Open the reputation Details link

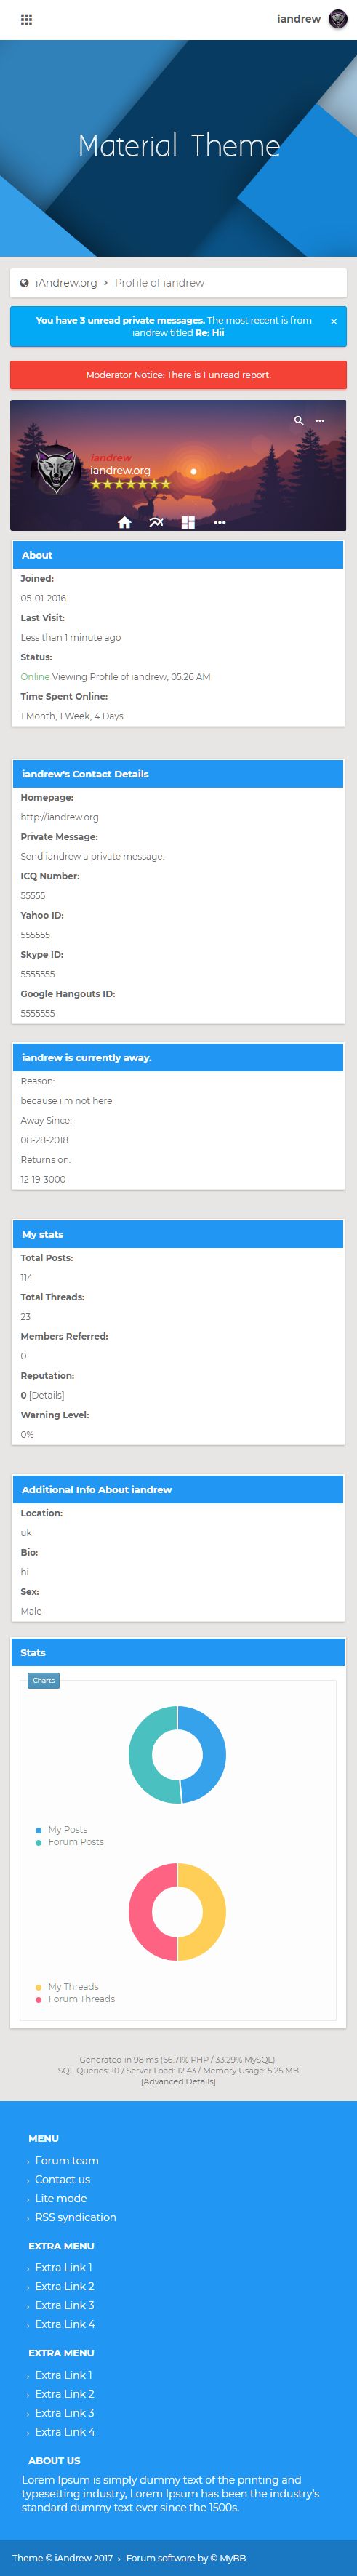click(46, 1395)
